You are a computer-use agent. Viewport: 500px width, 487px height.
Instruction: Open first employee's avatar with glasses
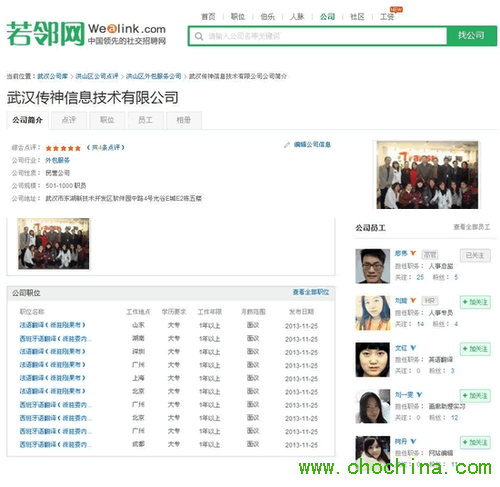(x=372, y=266)
